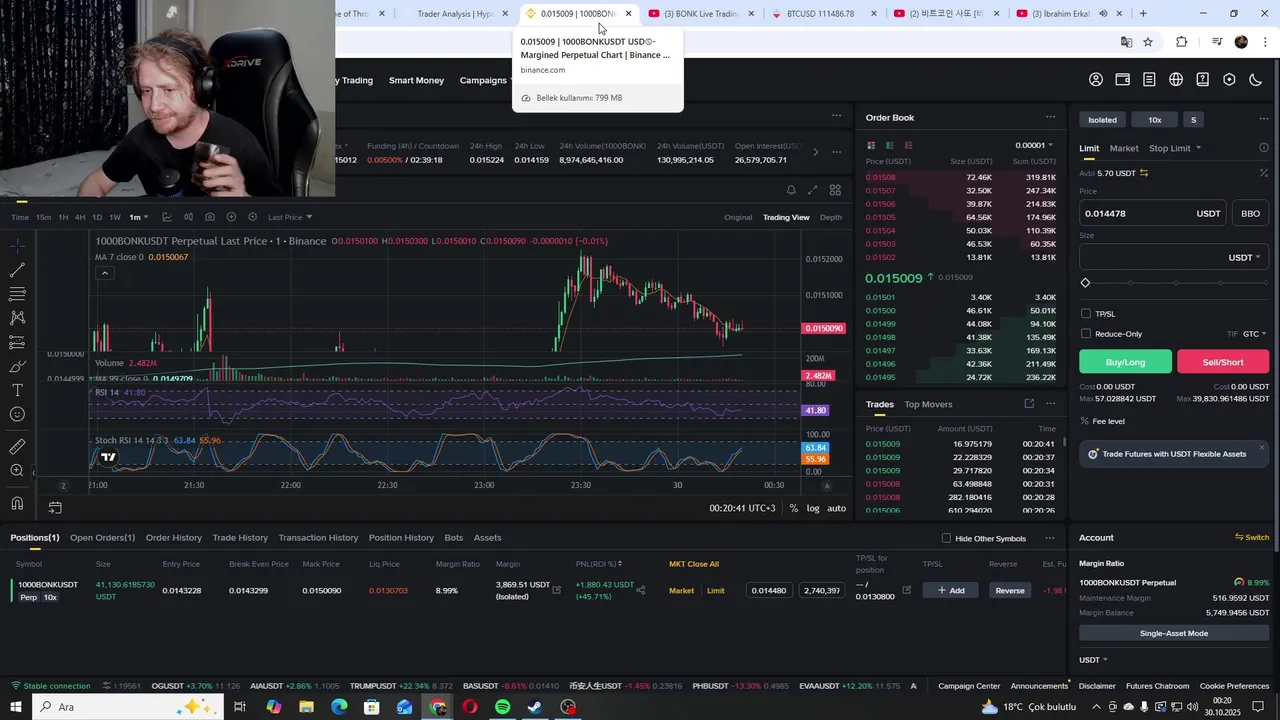Expand chart to fullscreen

coord(812,190)
